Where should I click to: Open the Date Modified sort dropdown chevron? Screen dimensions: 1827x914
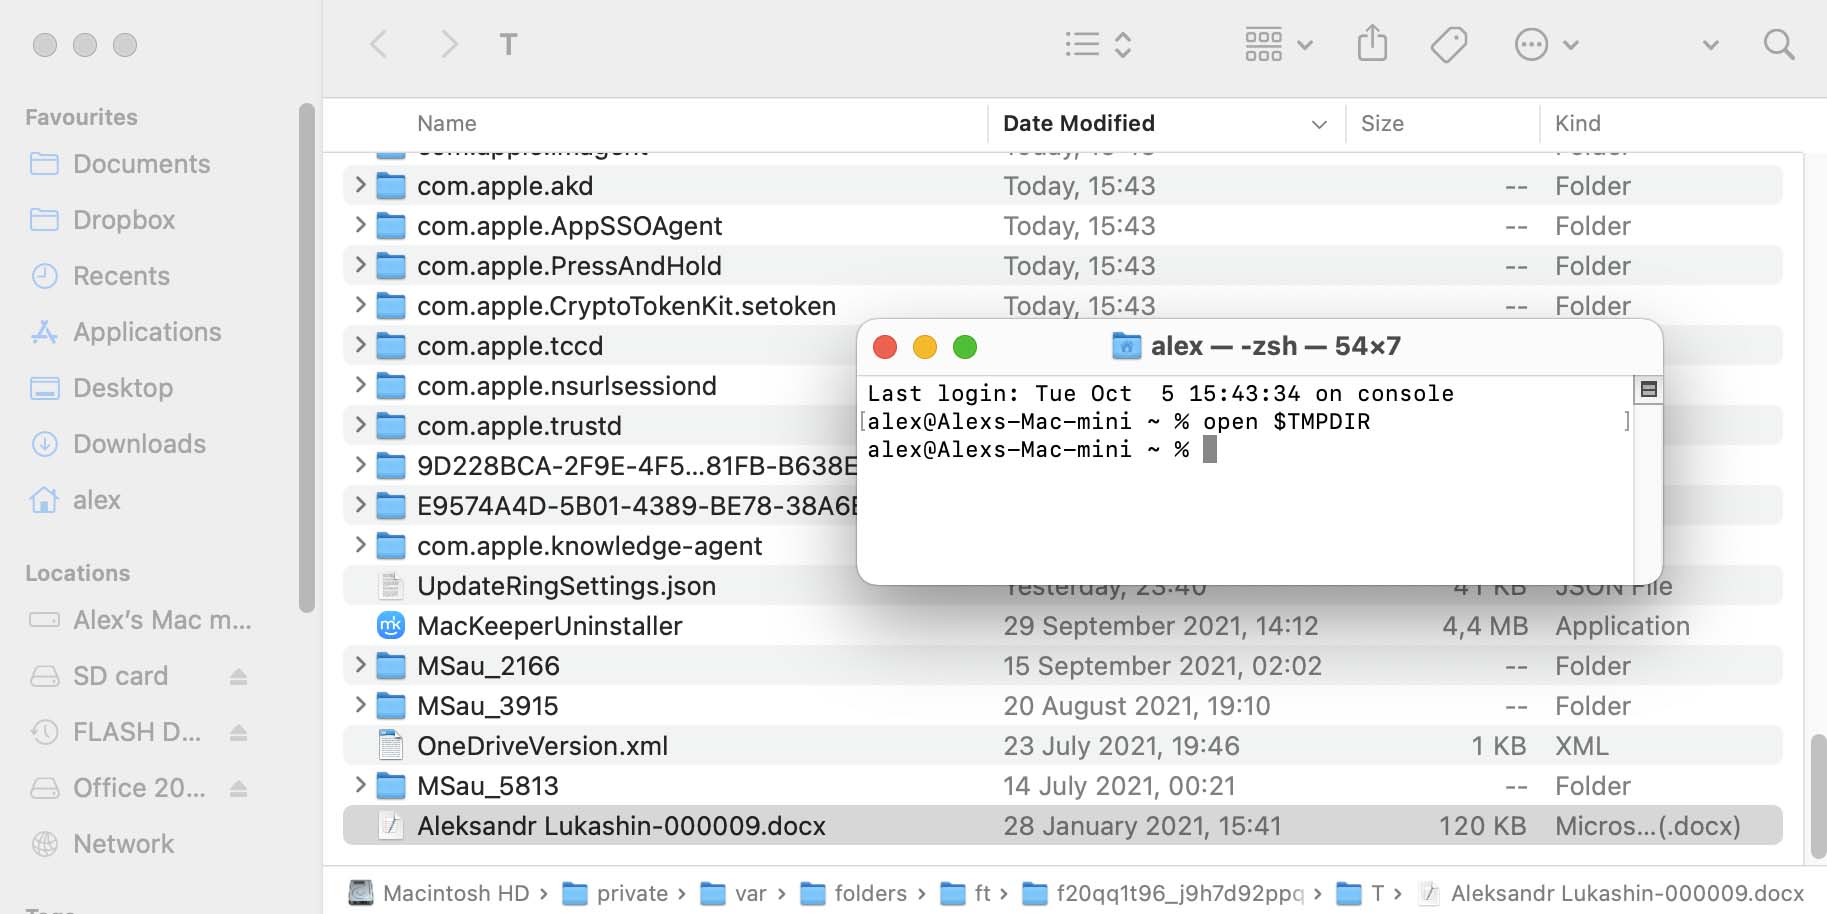1319,123
